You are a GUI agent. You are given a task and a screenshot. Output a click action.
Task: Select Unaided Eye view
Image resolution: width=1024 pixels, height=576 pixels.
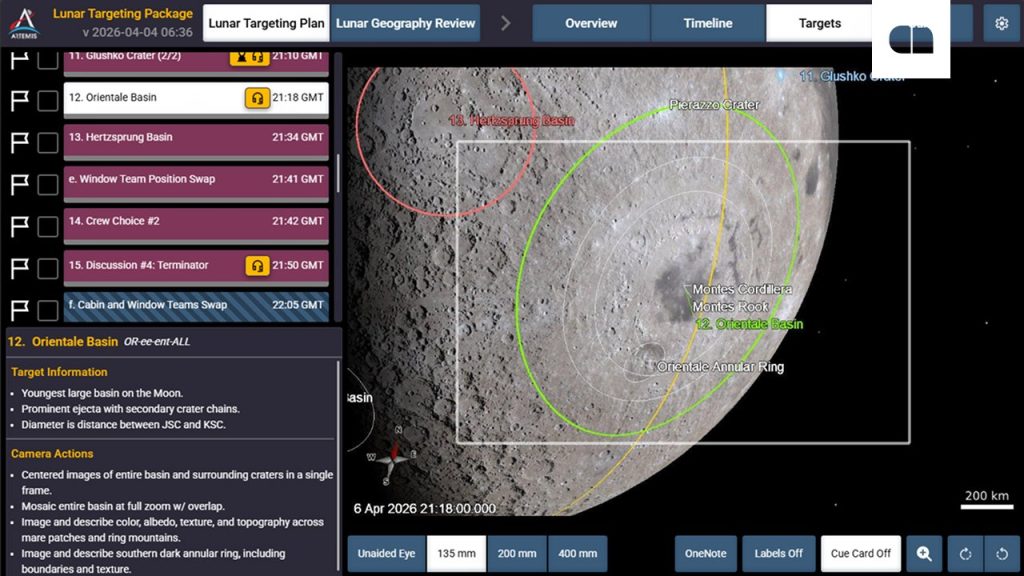coord(386,554)
